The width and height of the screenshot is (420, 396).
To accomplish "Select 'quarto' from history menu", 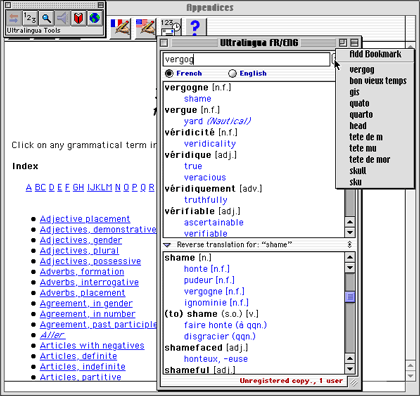I will pyautogui.click(x=375, y=115).
